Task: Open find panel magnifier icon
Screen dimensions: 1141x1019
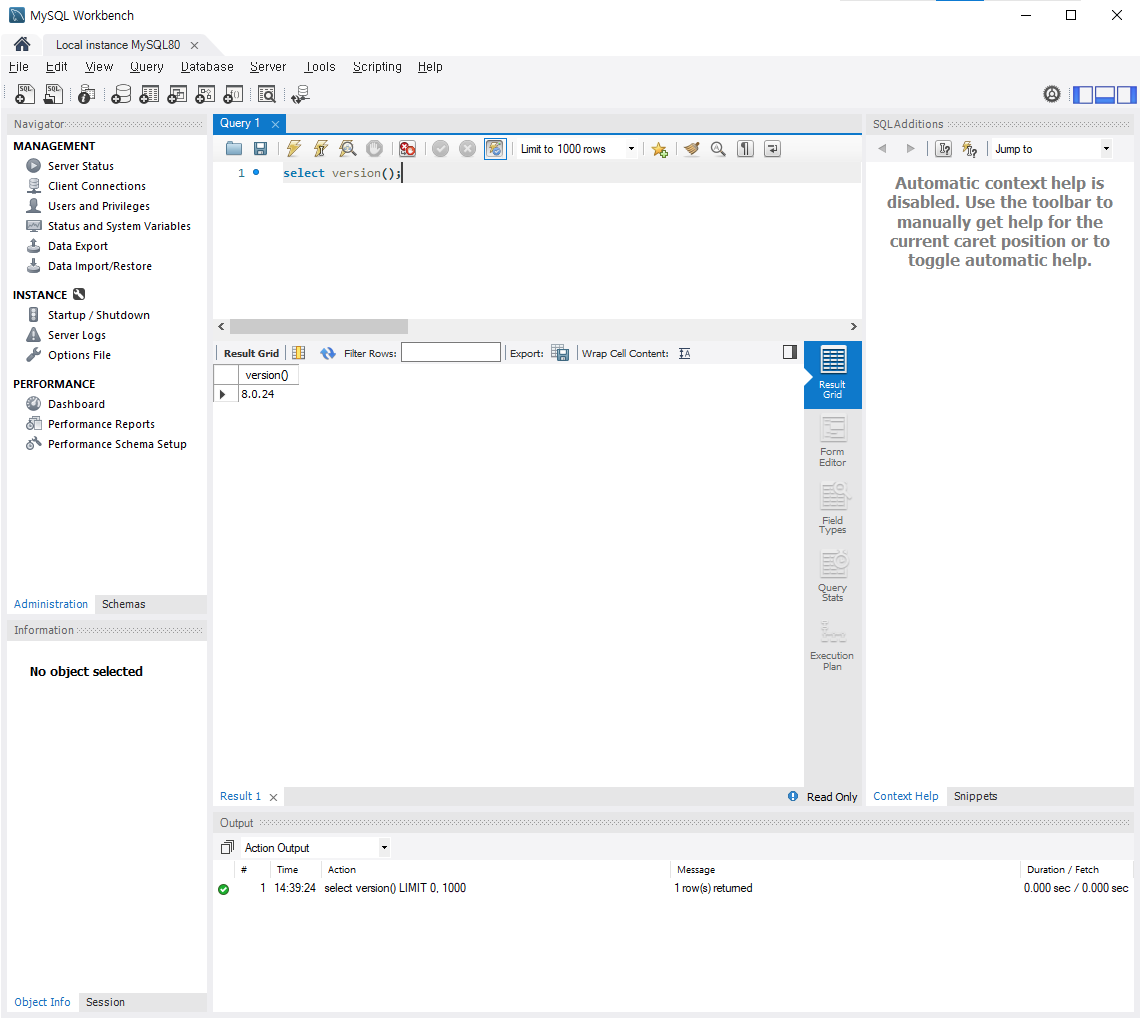Action: pos(718,148)
